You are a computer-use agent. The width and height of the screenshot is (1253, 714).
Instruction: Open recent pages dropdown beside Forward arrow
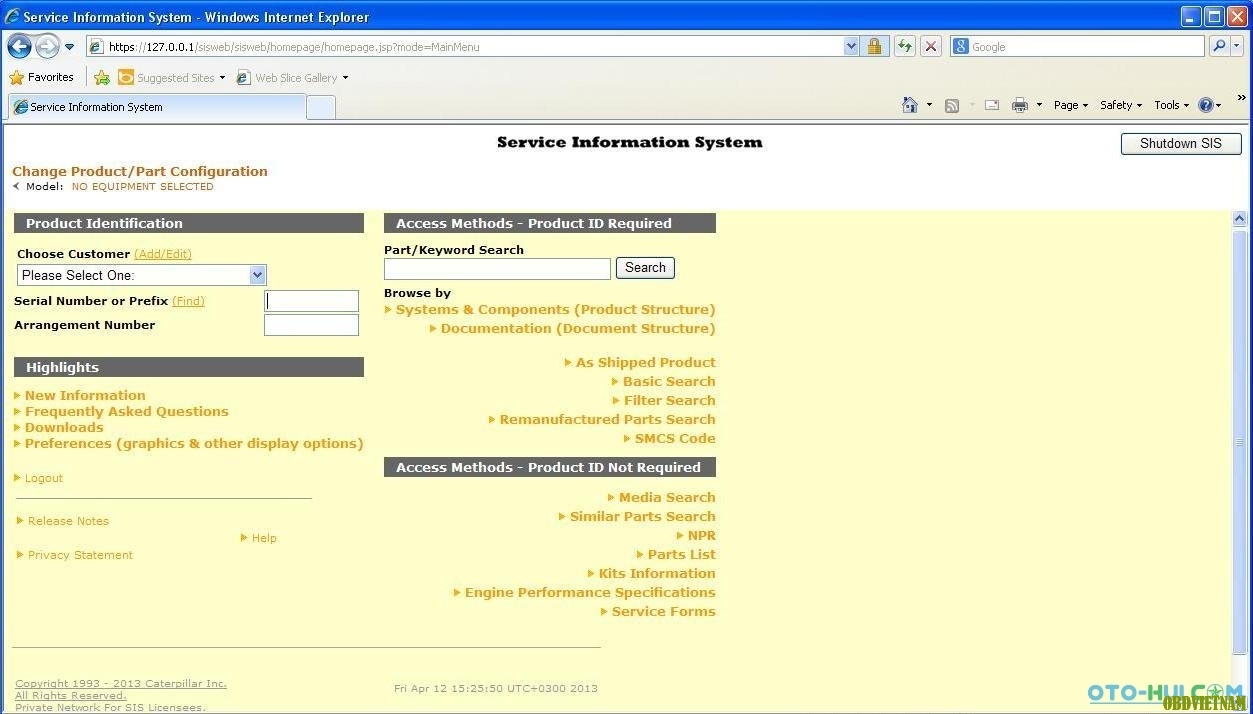(x=69, y=47)
